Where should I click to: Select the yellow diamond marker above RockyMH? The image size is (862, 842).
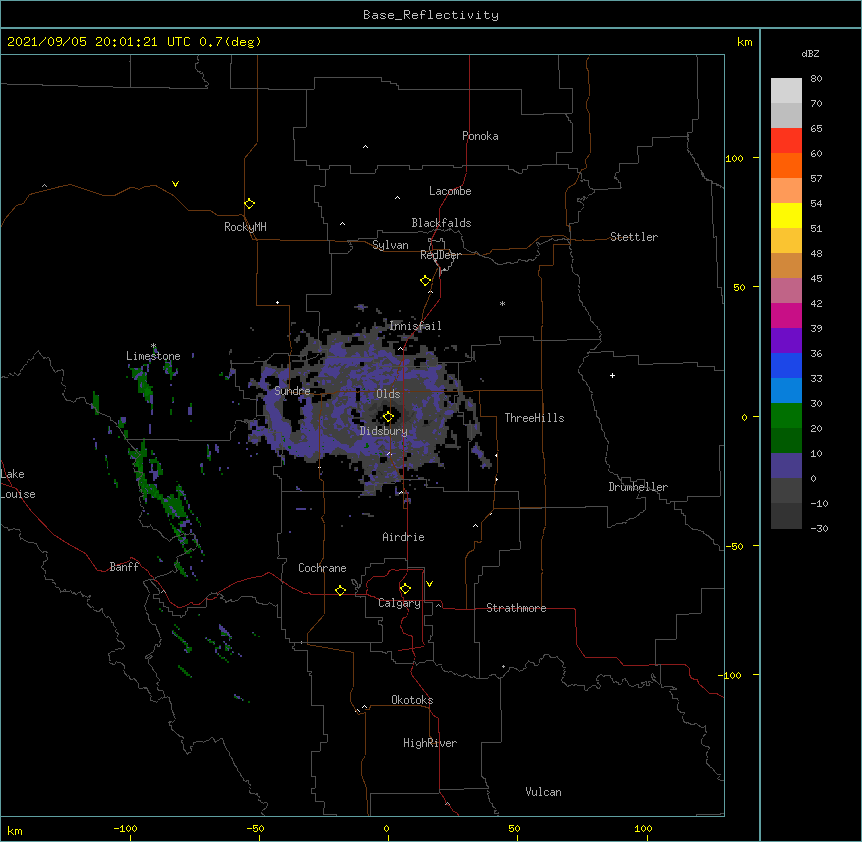[249, 204]
